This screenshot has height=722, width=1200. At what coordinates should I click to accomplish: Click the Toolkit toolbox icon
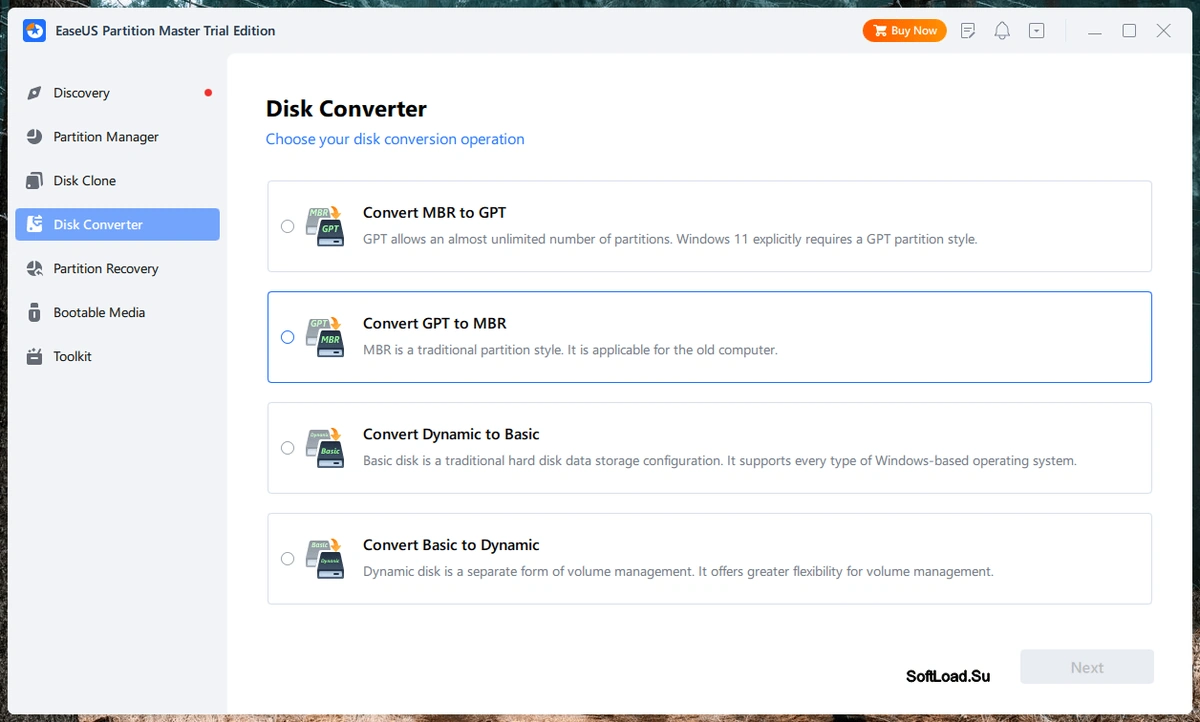click(x=35, y=357)
